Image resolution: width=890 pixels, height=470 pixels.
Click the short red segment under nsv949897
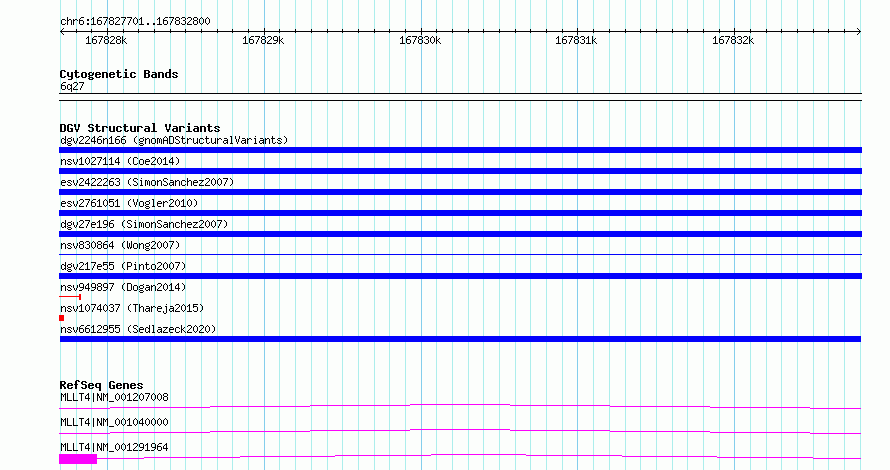click(70, 296)
